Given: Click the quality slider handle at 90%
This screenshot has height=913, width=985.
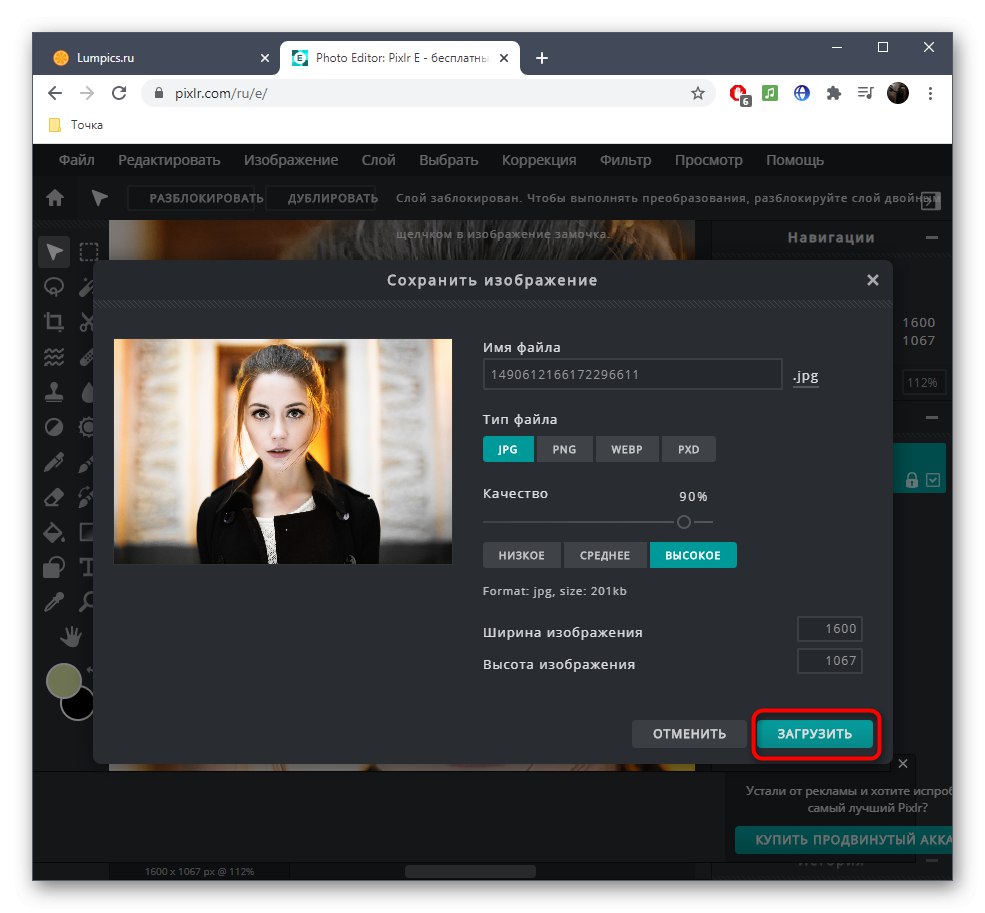Looking at the screenshot, I should click(684, 522).
